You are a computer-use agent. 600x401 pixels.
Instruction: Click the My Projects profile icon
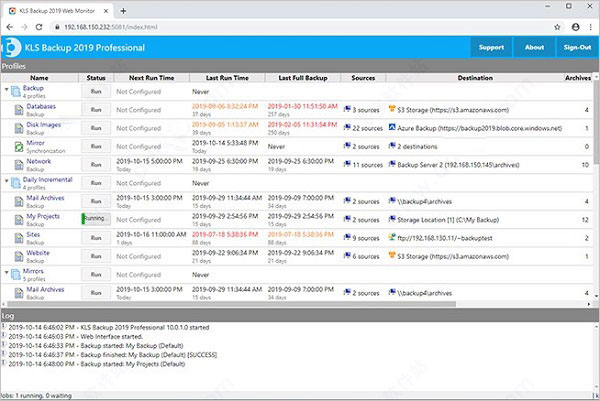click(19, 220)
